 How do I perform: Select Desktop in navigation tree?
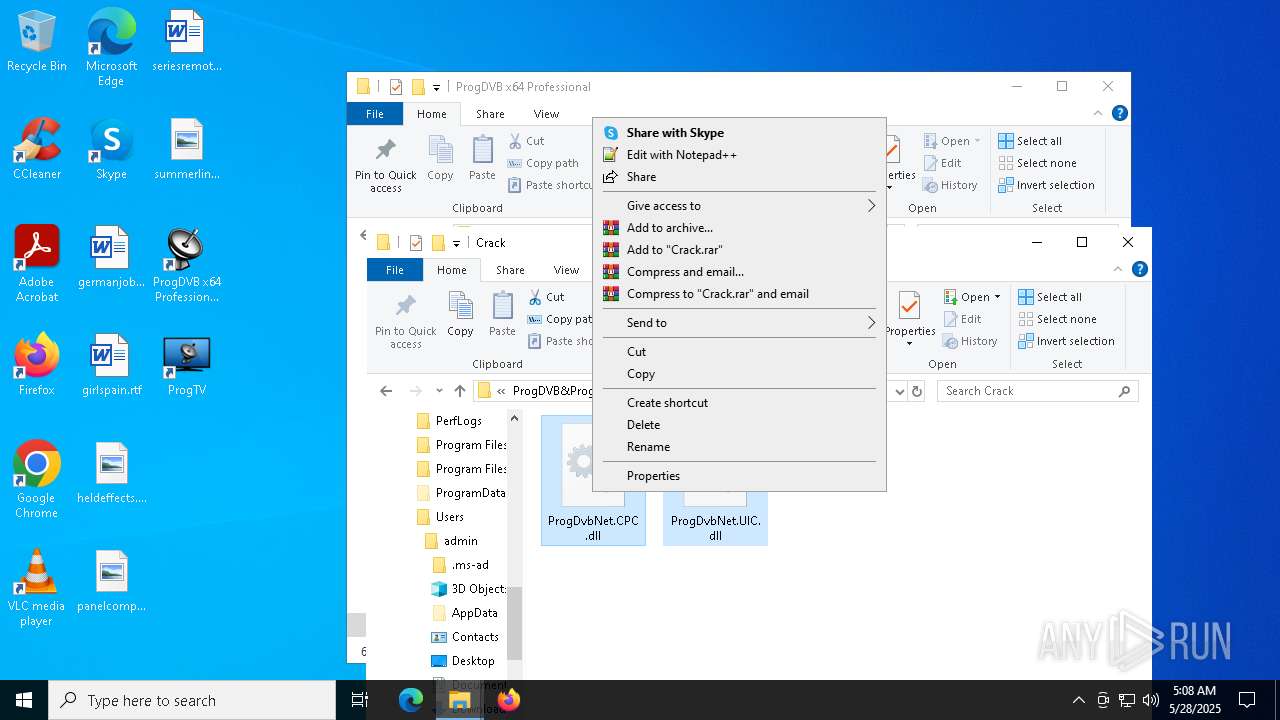473,661
